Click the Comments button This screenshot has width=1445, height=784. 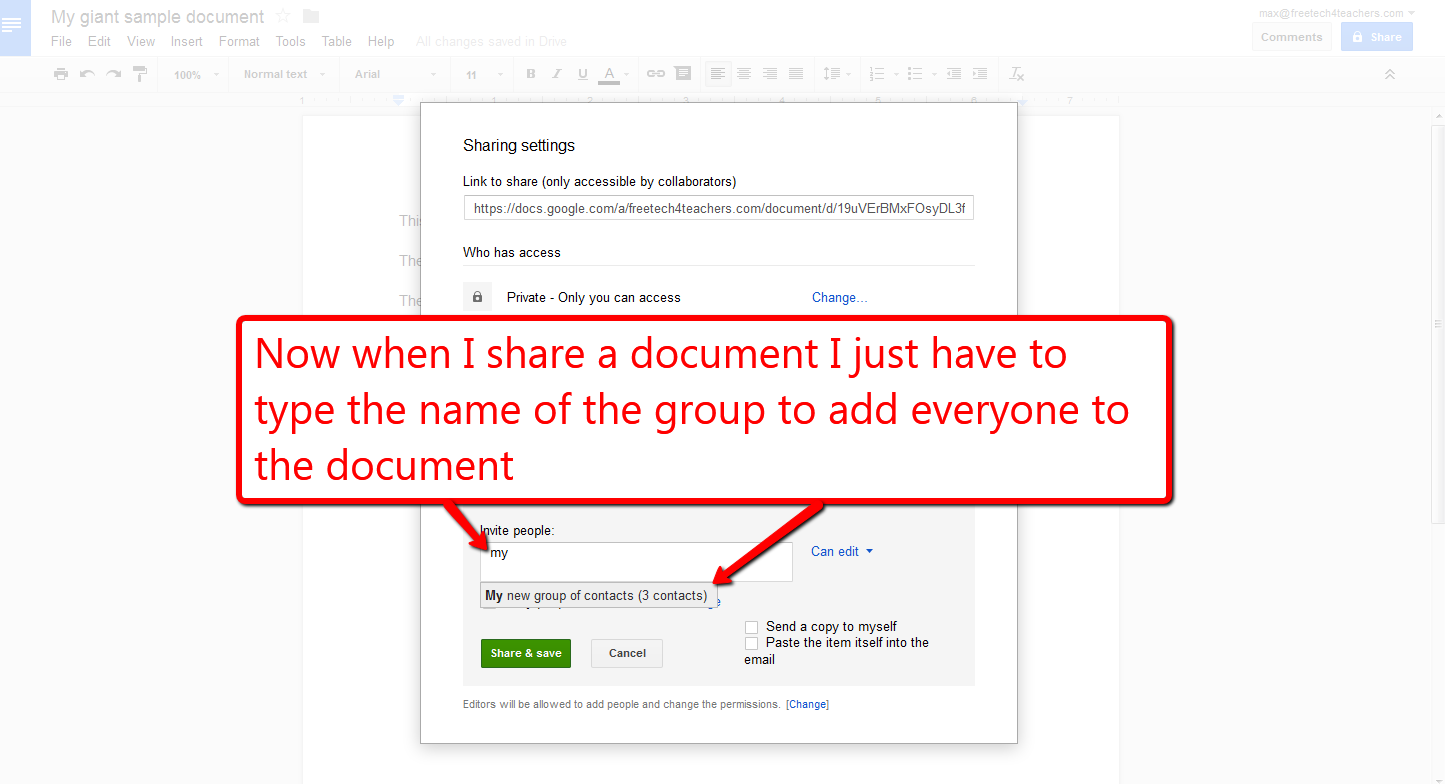(x=1291, y=37)
